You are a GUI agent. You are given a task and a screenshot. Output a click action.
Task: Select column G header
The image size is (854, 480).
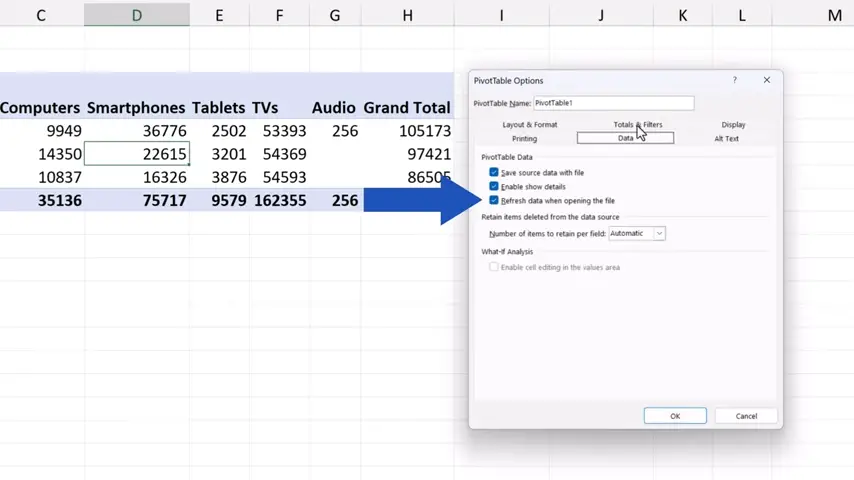(334, 15)
